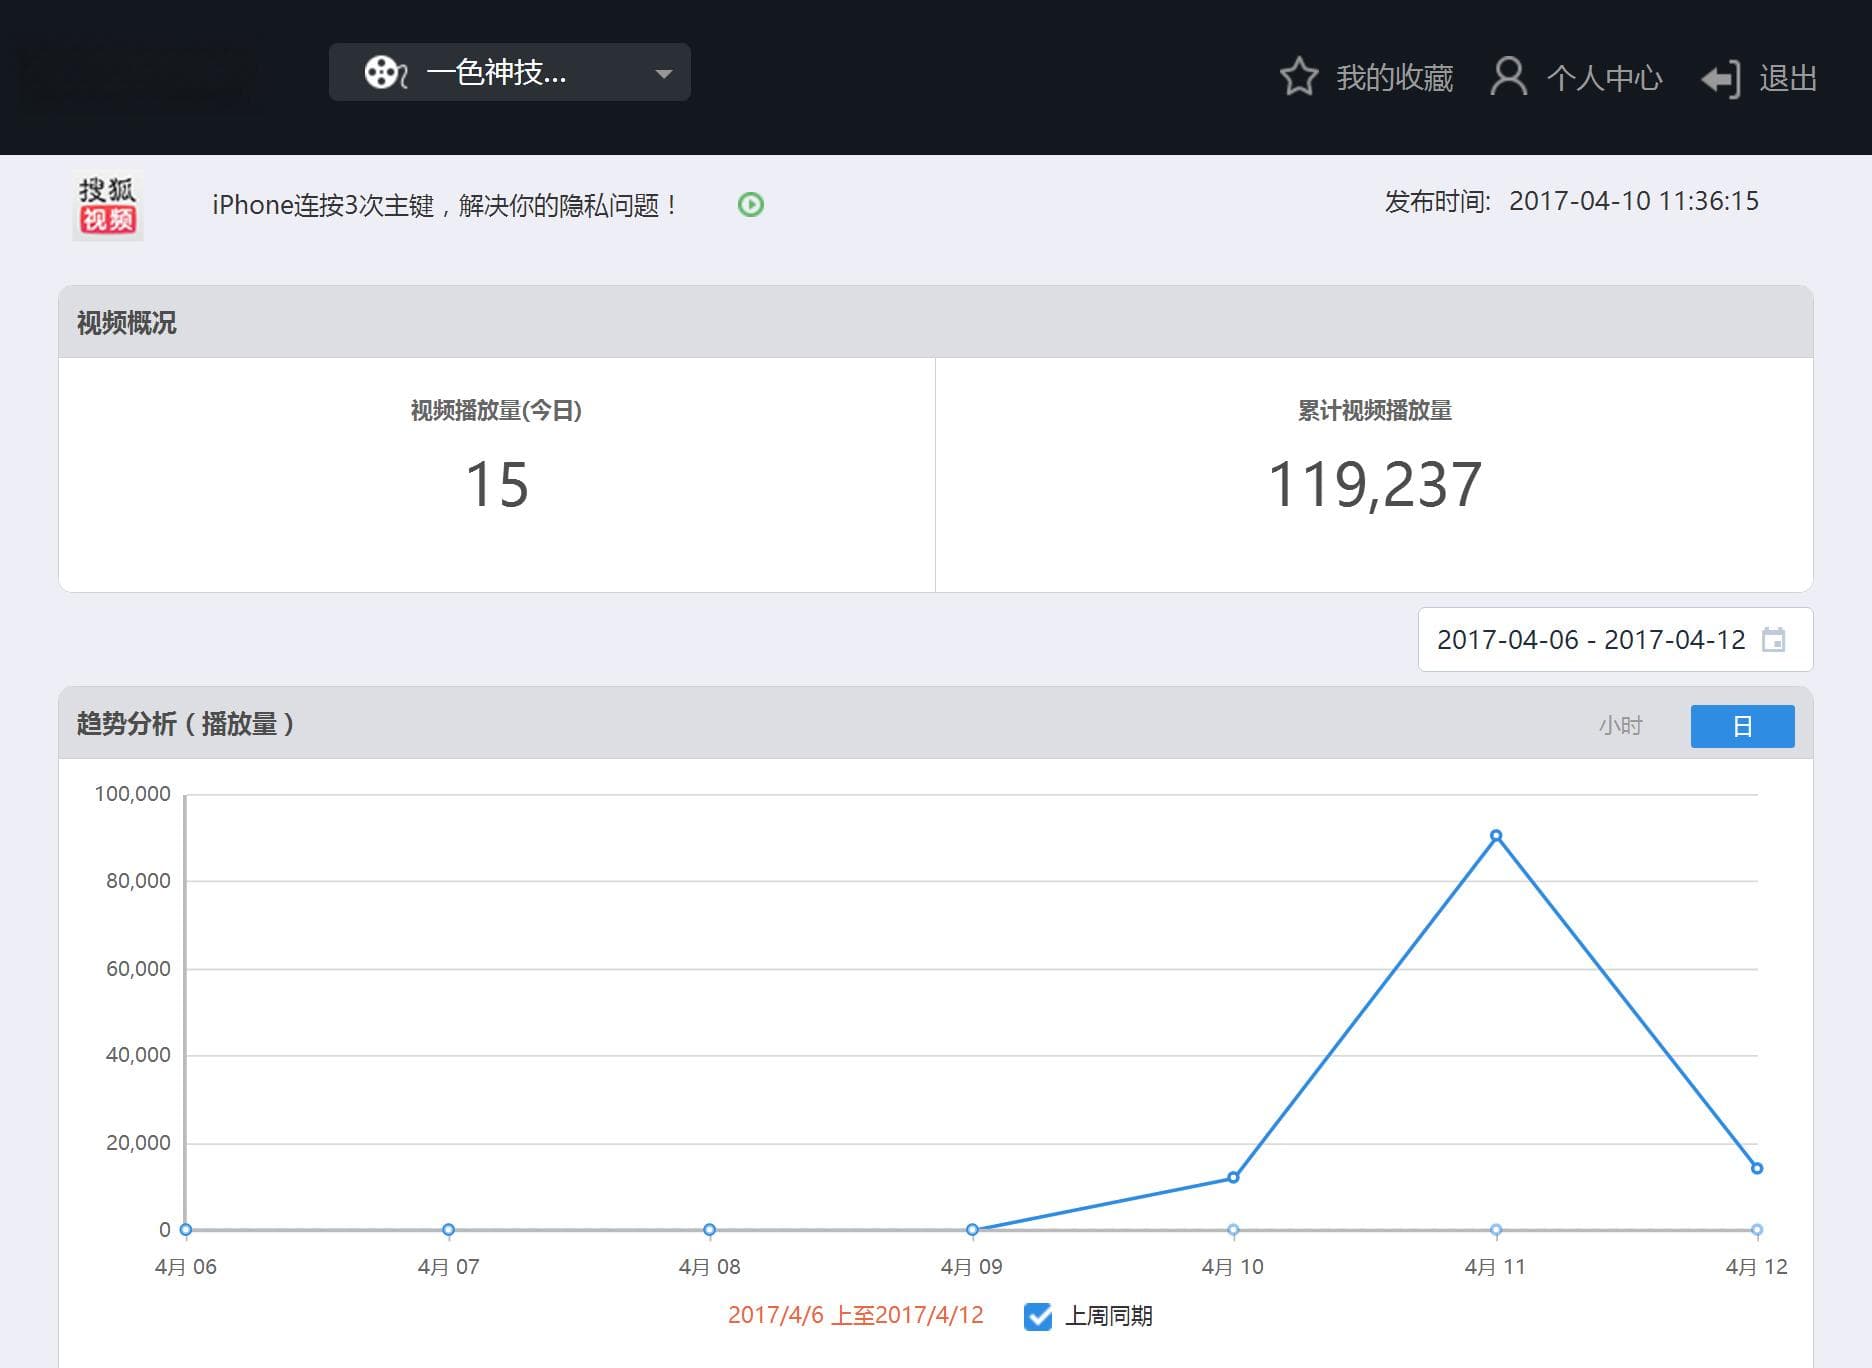This screenshot has width=1872, height=1368.
Task: Click the film reel channel icon
Action: pyautogui.click(x=385, y=72)
